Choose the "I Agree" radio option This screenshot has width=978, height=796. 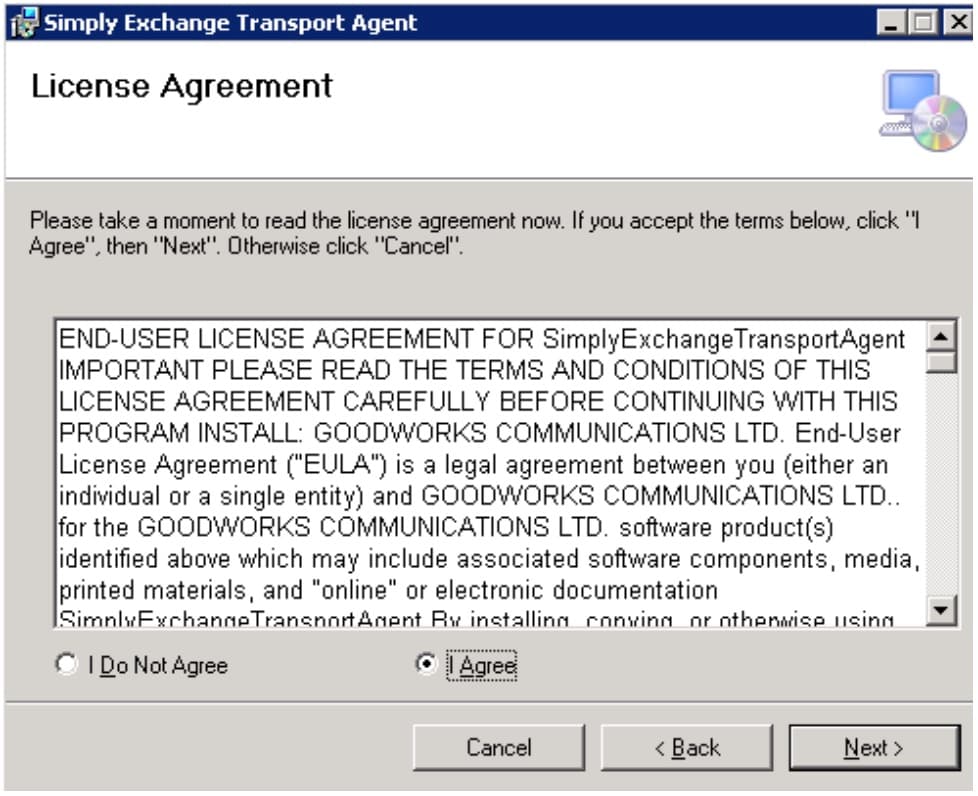point(426,665)
